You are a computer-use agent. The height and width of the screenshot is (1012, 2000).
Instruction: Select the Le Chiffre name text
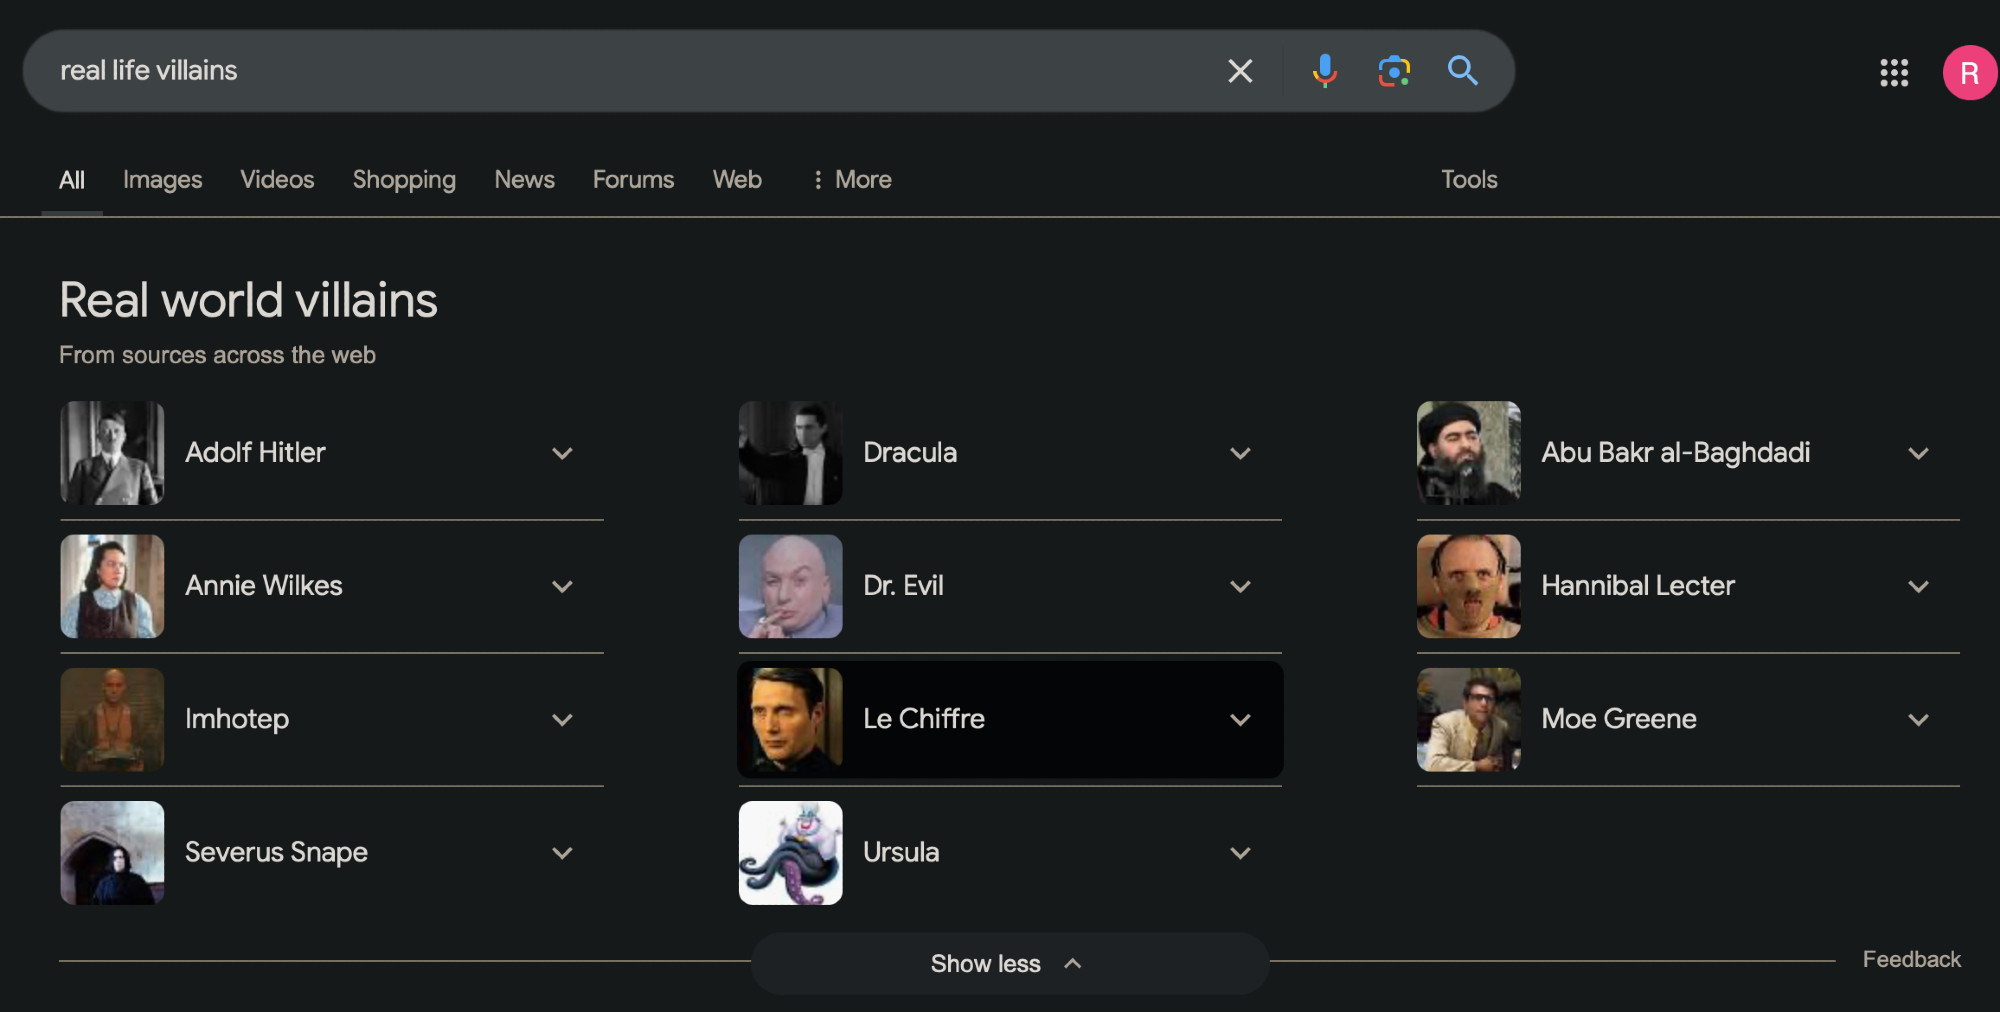(924, 719)
